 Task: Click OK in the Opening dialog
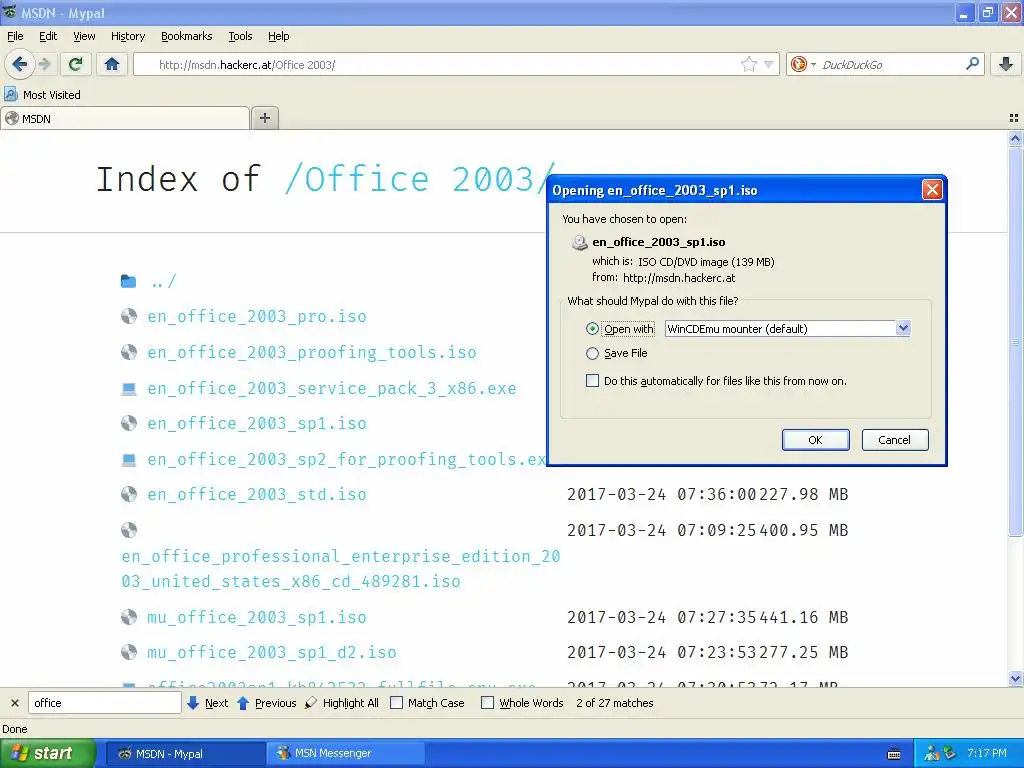pyautogui.click(x=815, y=440)
